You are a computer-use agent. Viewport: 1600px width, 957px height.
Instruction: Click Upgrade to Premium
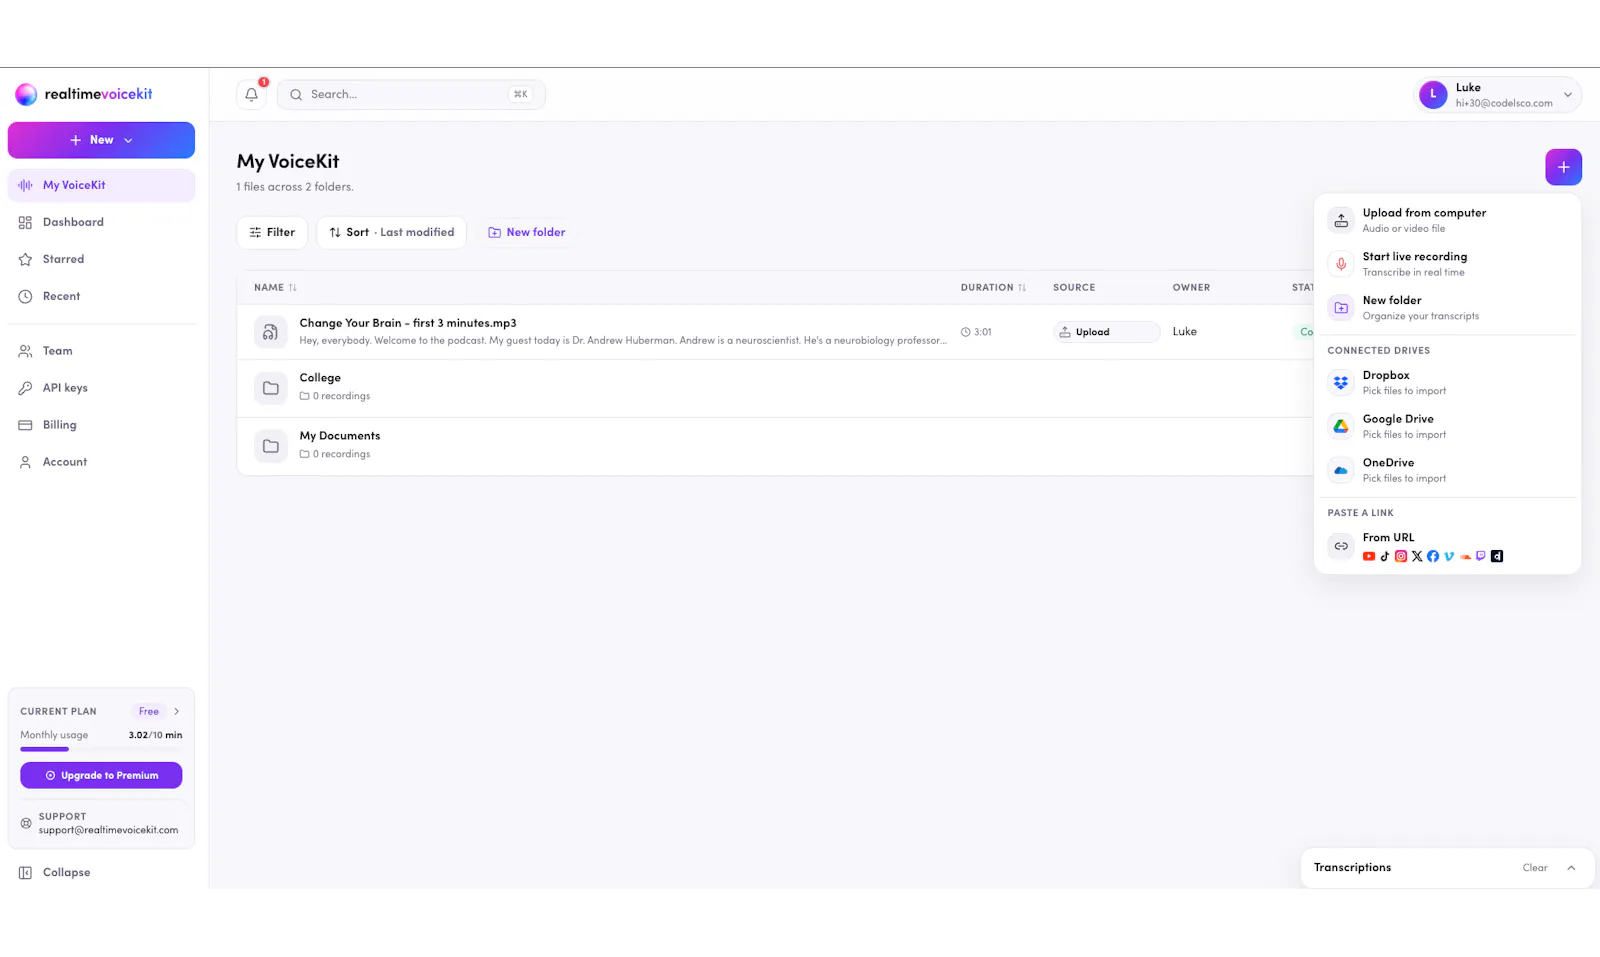(x=101, y=775)
